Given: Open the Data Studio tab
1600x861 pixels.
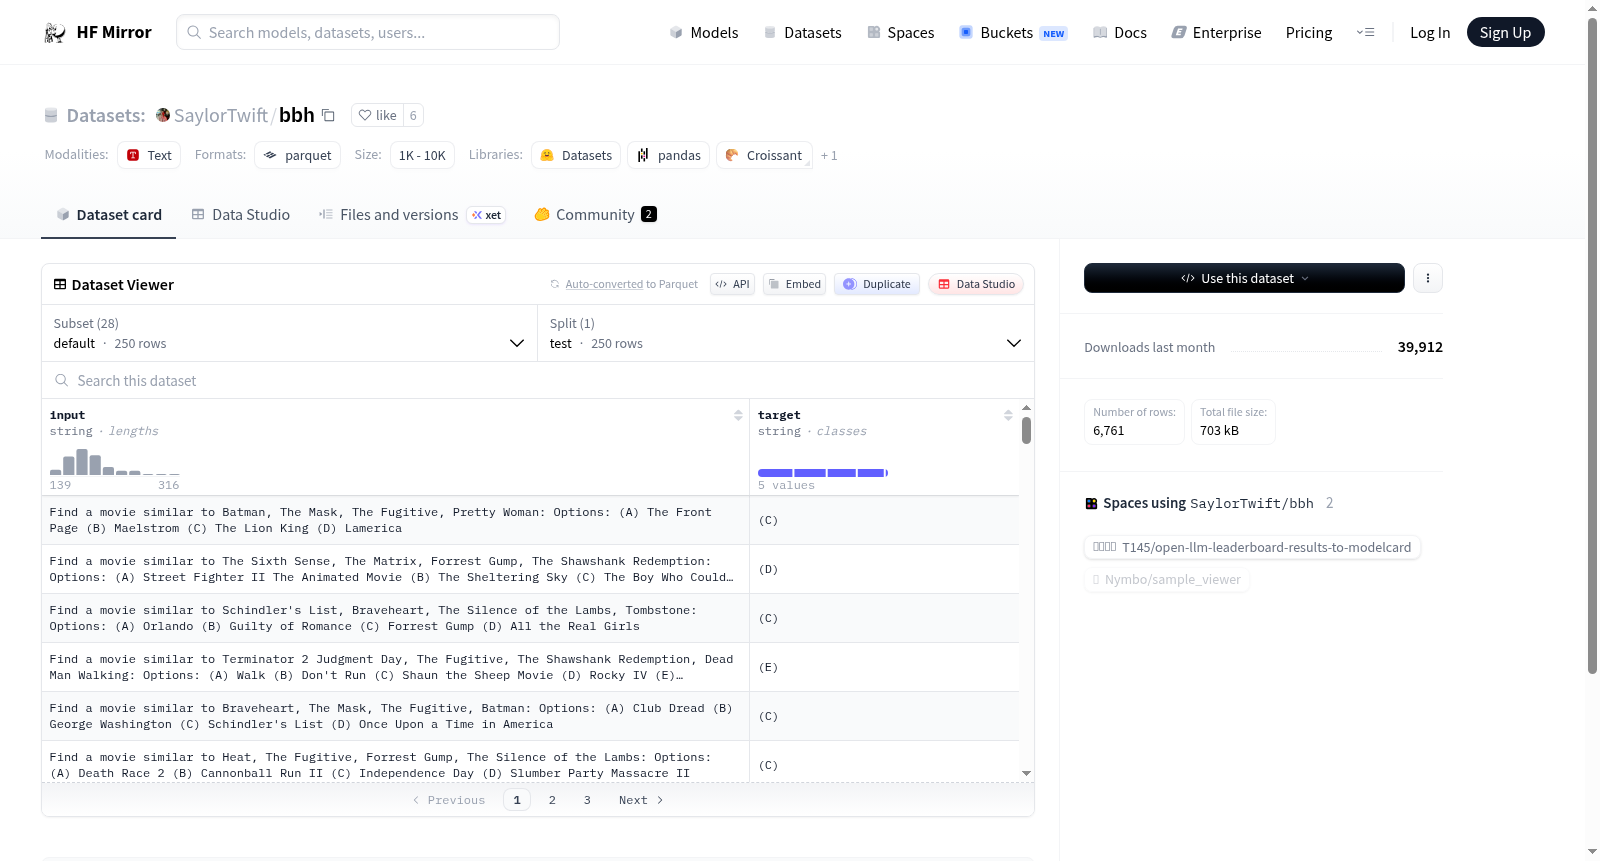Looking at the screenshot, I should coord(241,215).
